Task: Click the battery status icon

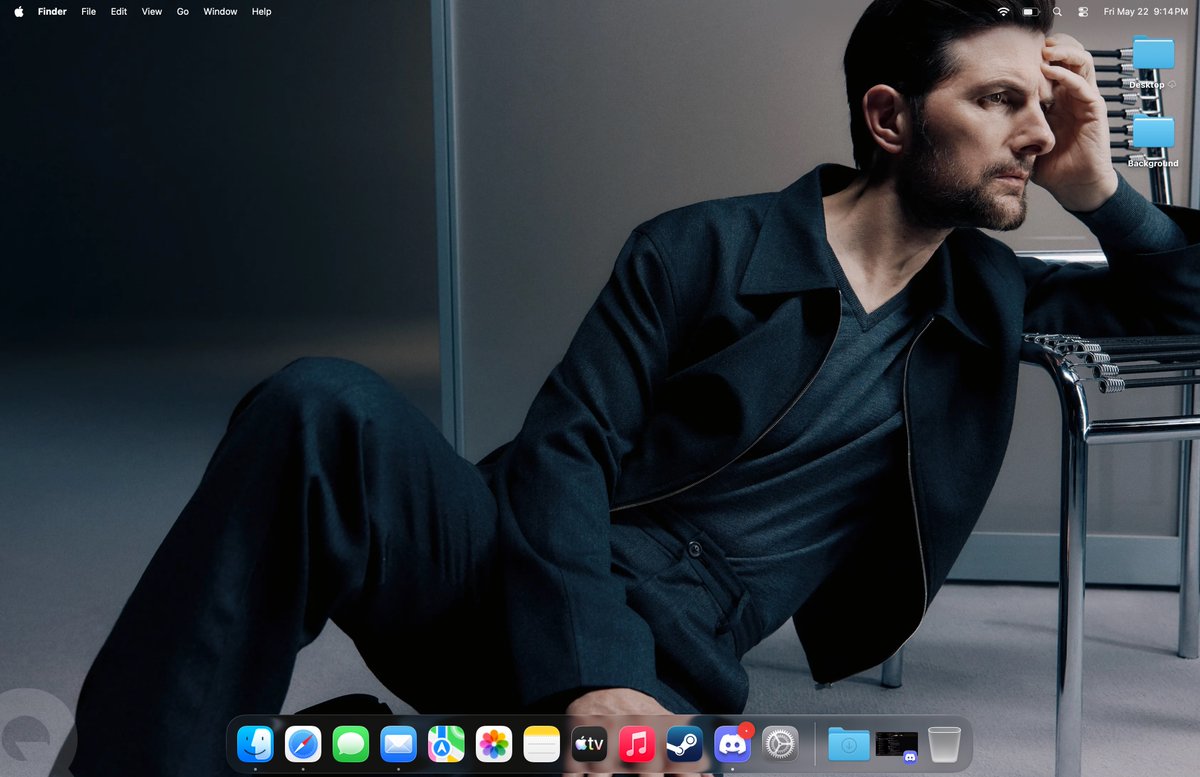Action: (x=1031, y=11)
